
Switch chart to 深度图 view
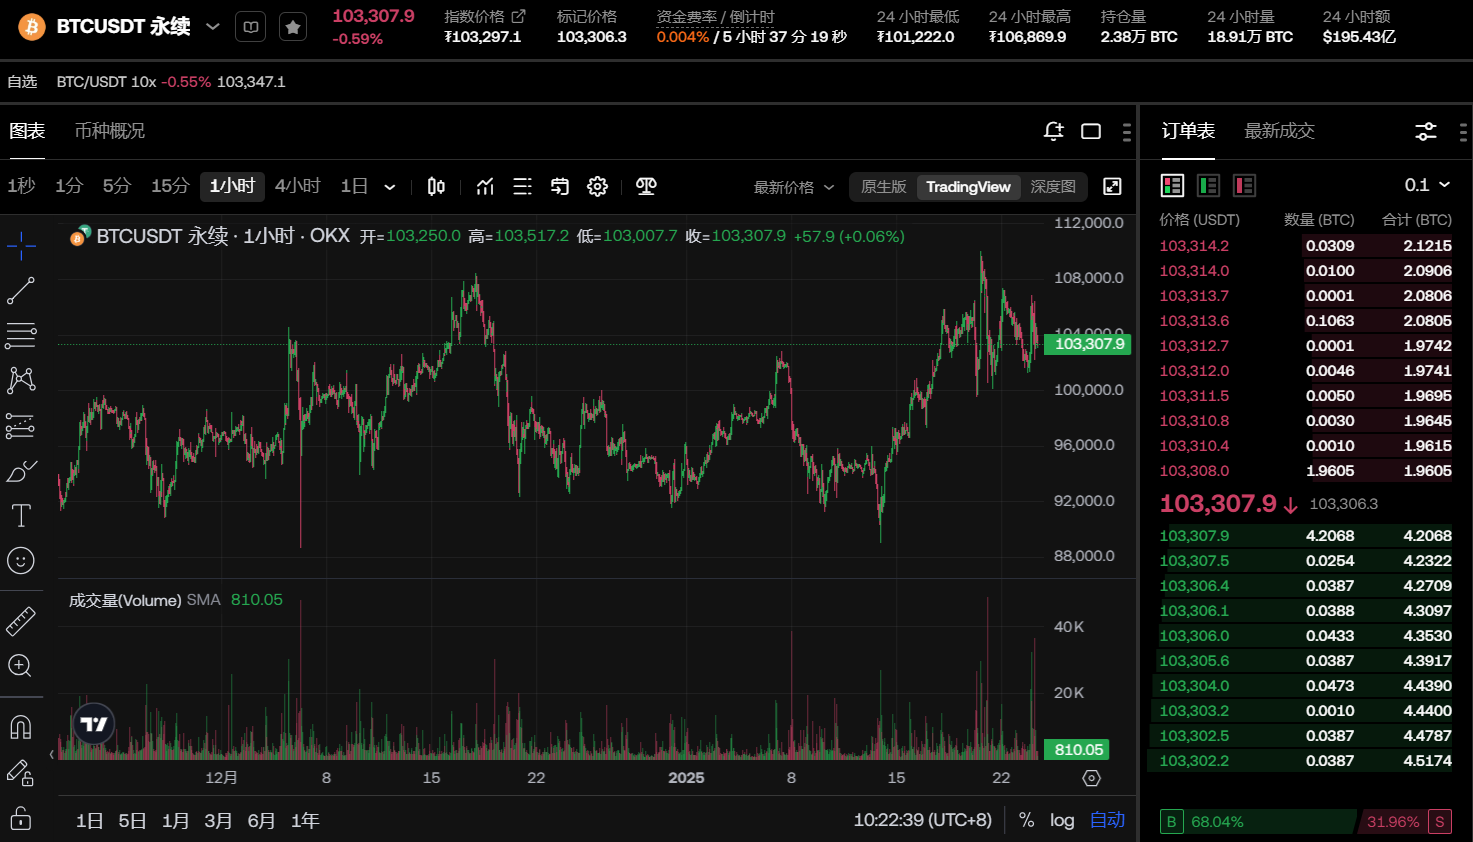pos(1053,187)
